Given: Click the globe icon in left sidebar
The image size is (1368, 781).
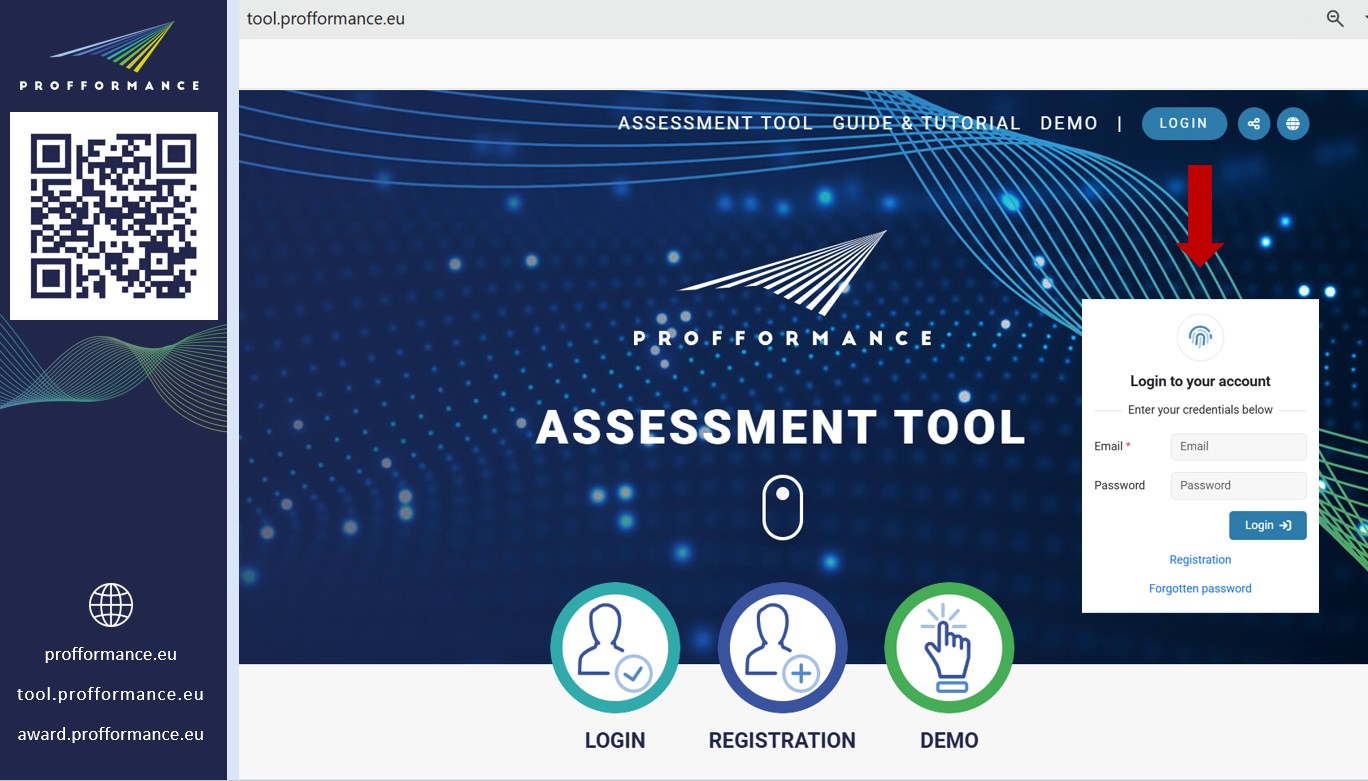Looking at the screenshot, I should click(x=111, y=605).
